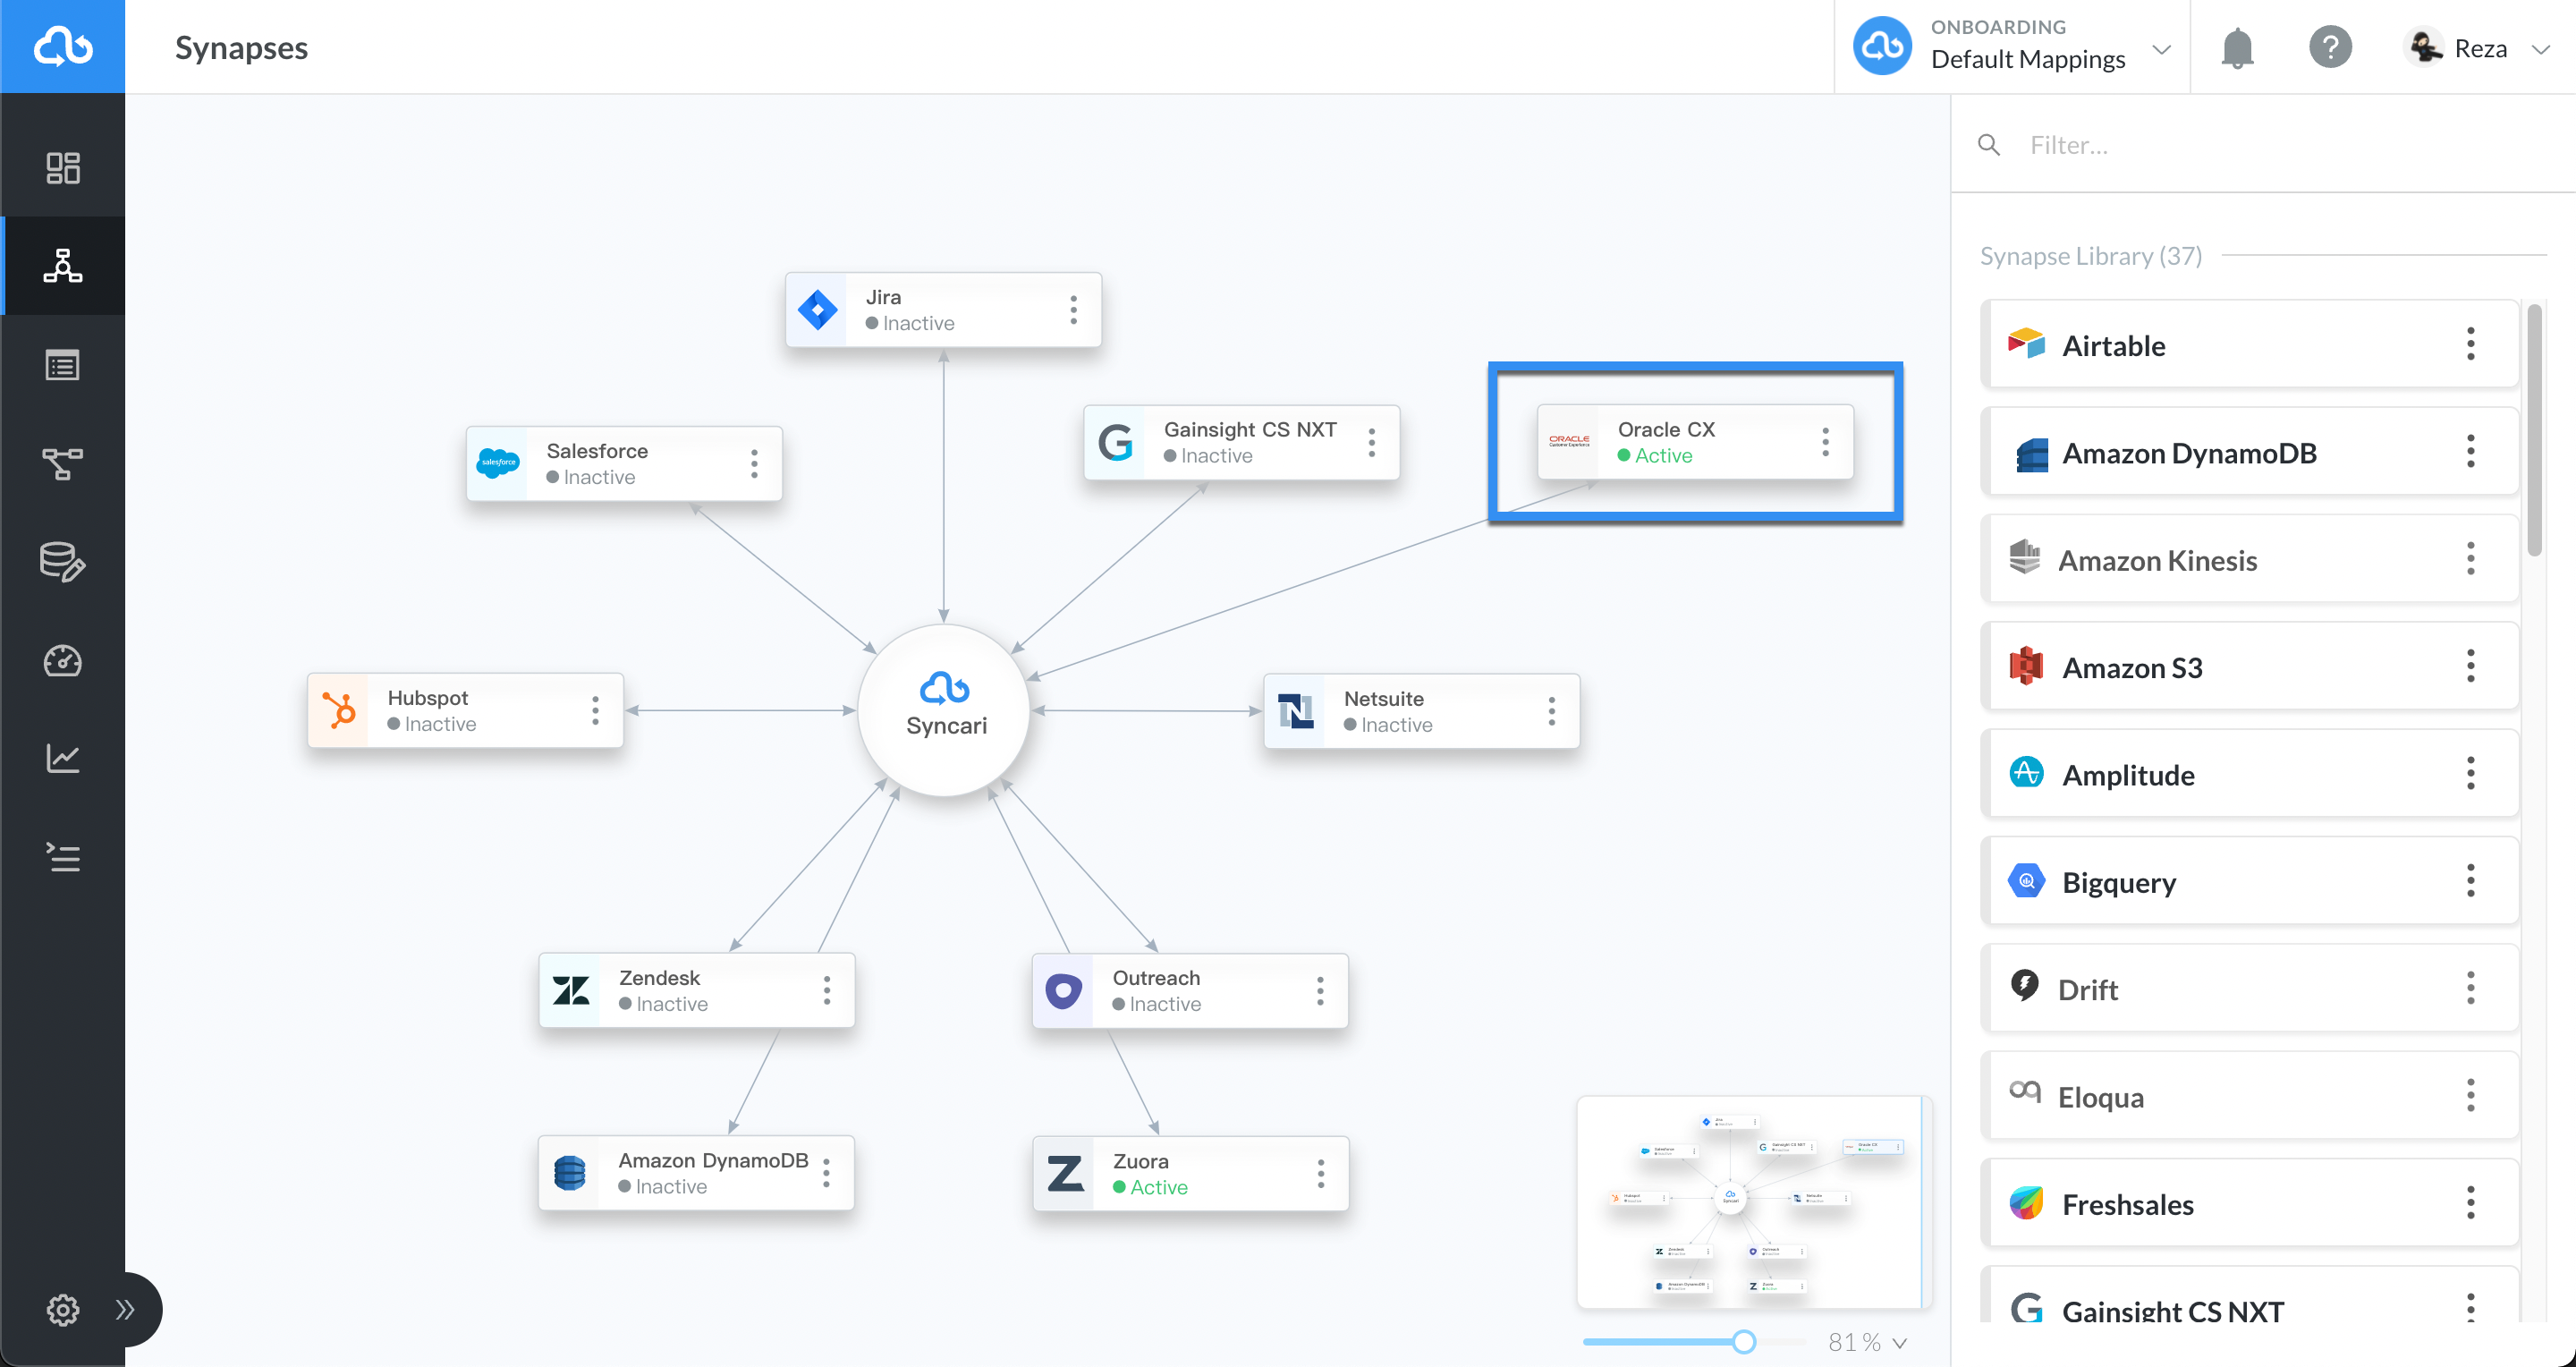Open the help question mark icon
Image resolution: width=2576 pixels, height=1367 pixels.
[2329, 47]
